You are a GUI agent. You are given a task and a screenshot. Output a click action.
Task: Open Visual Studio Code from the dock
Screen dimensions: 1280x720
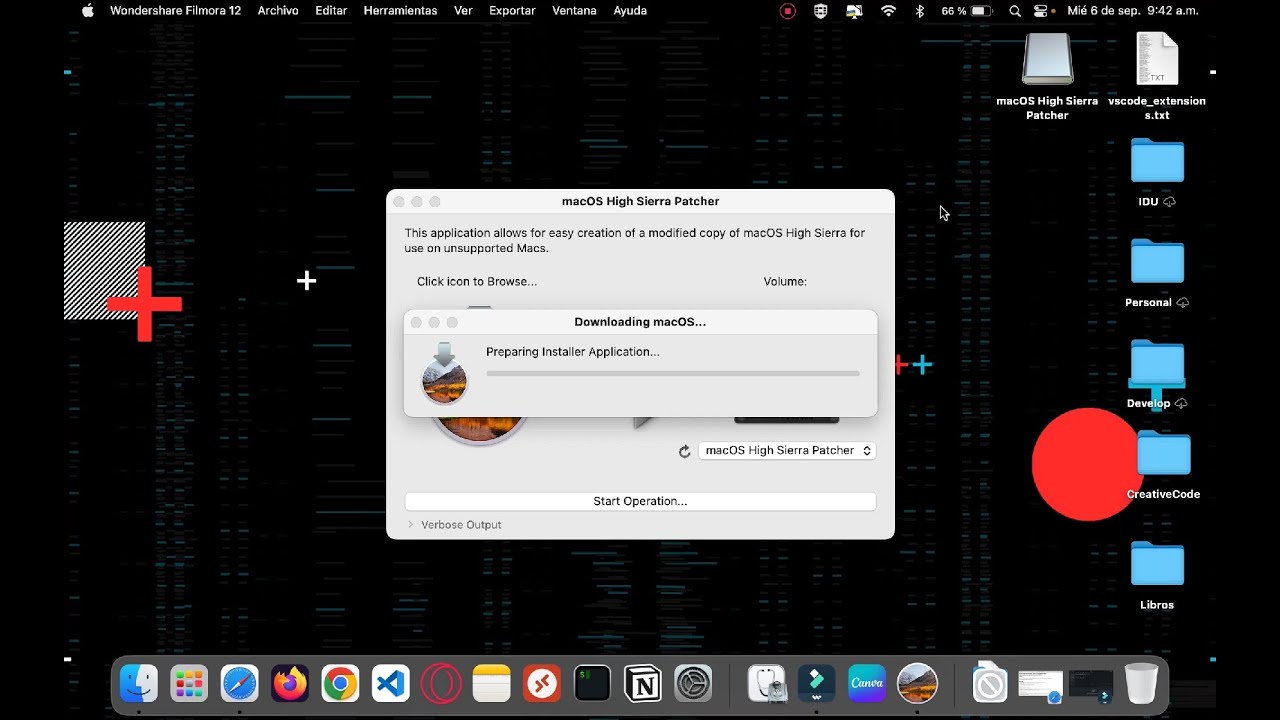point(391,684)
